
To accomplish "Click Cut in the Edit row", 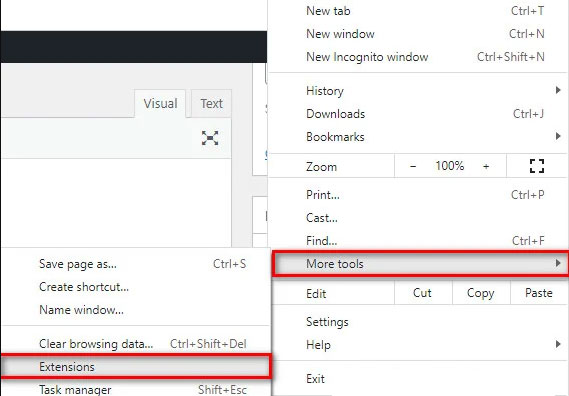I will point(422,293).
